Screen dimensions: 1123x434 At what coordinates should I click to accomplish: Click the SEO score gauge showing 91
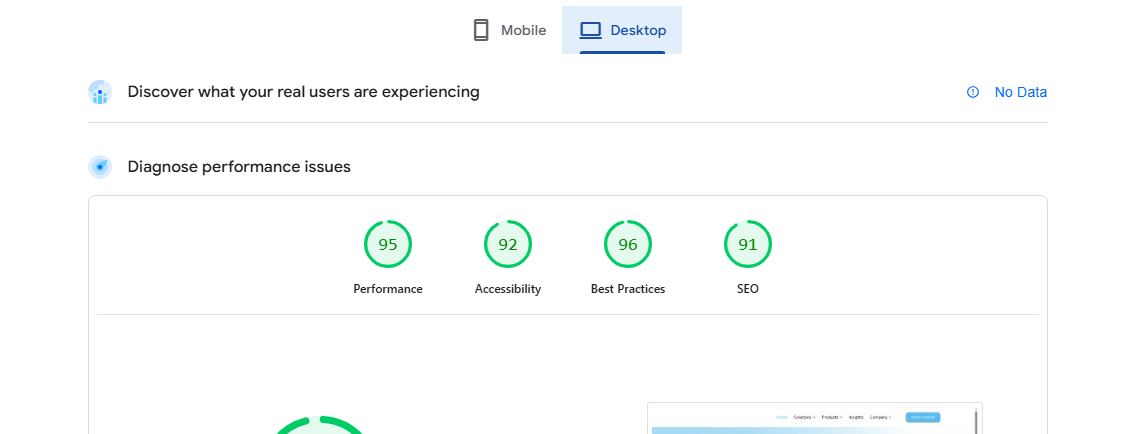[748, 244]
